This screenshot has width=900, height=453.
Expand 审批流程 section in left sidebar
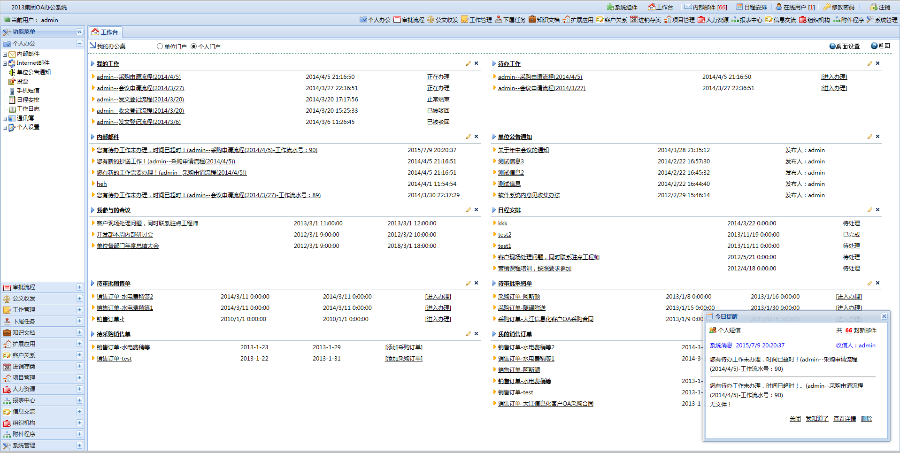point(79,286)
